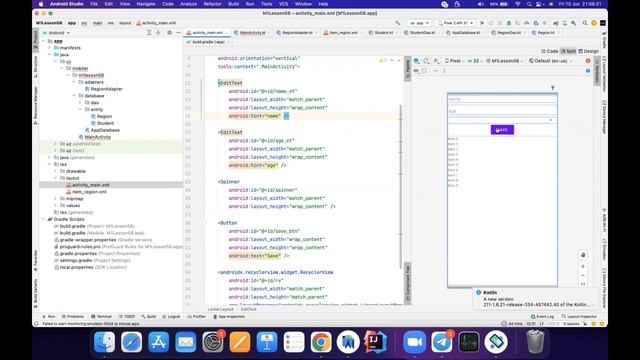Click the red error indicator in design toolbar

588,61
